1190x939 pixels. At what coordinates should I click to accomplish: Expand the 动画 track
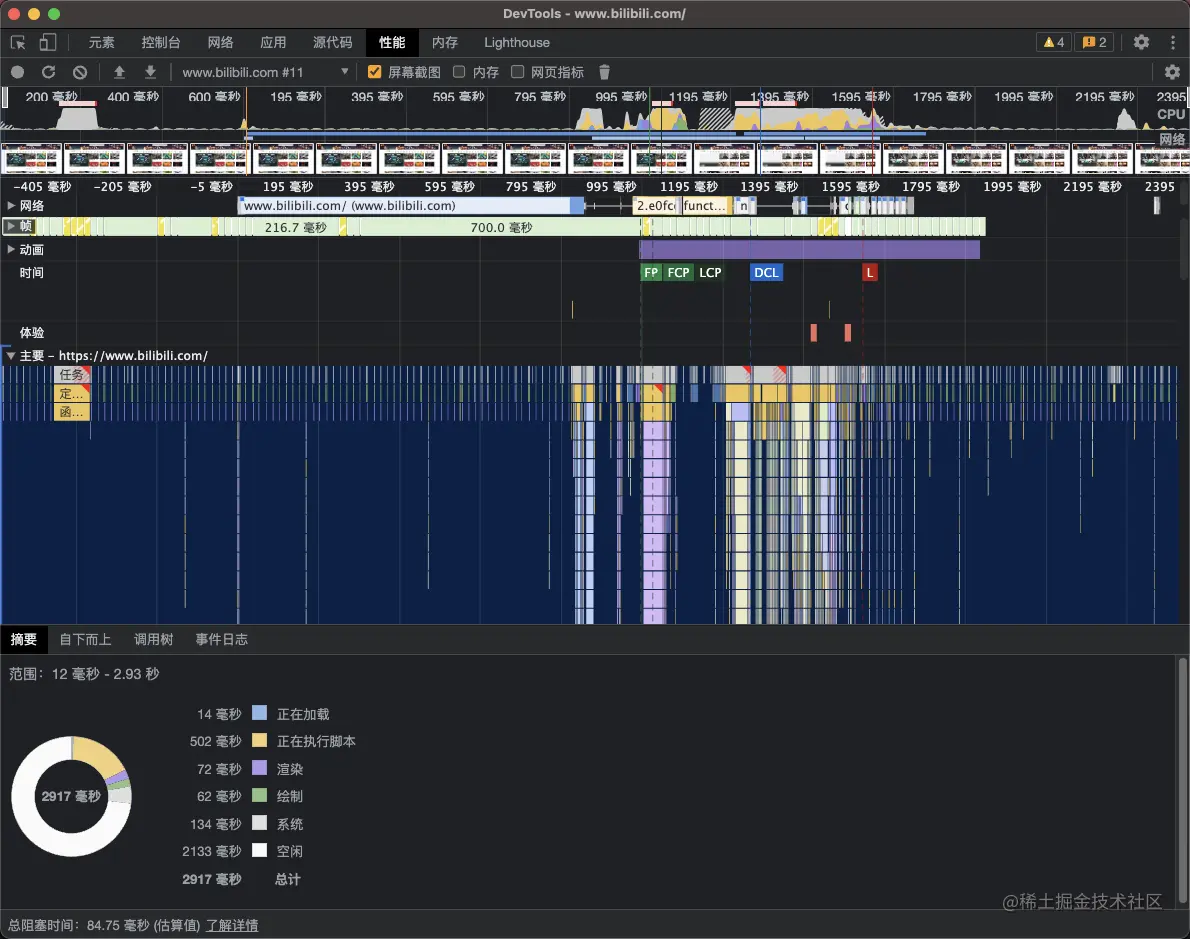tap(11, 249)
